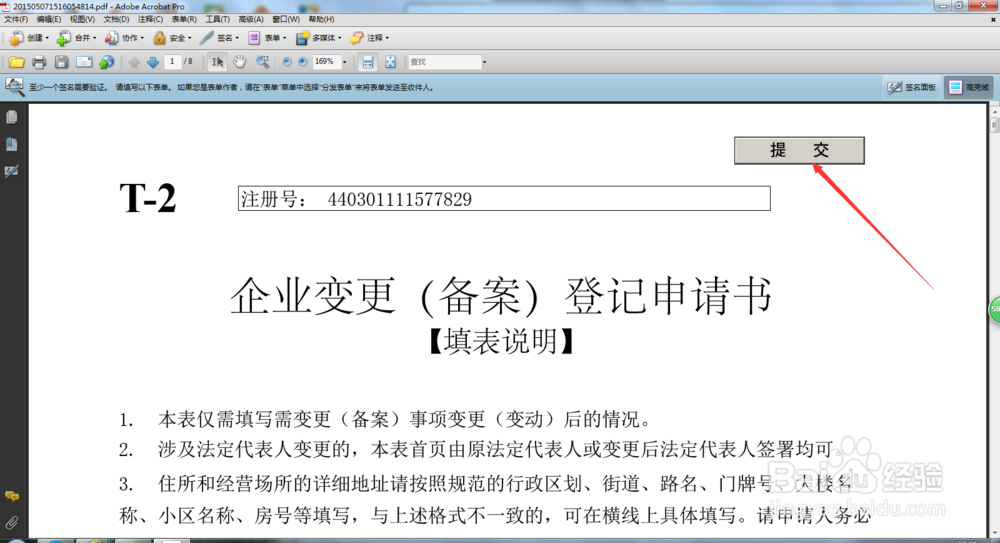1000x543 pixels.
Task: Open the 表单(R) menu
Action: 184,20
